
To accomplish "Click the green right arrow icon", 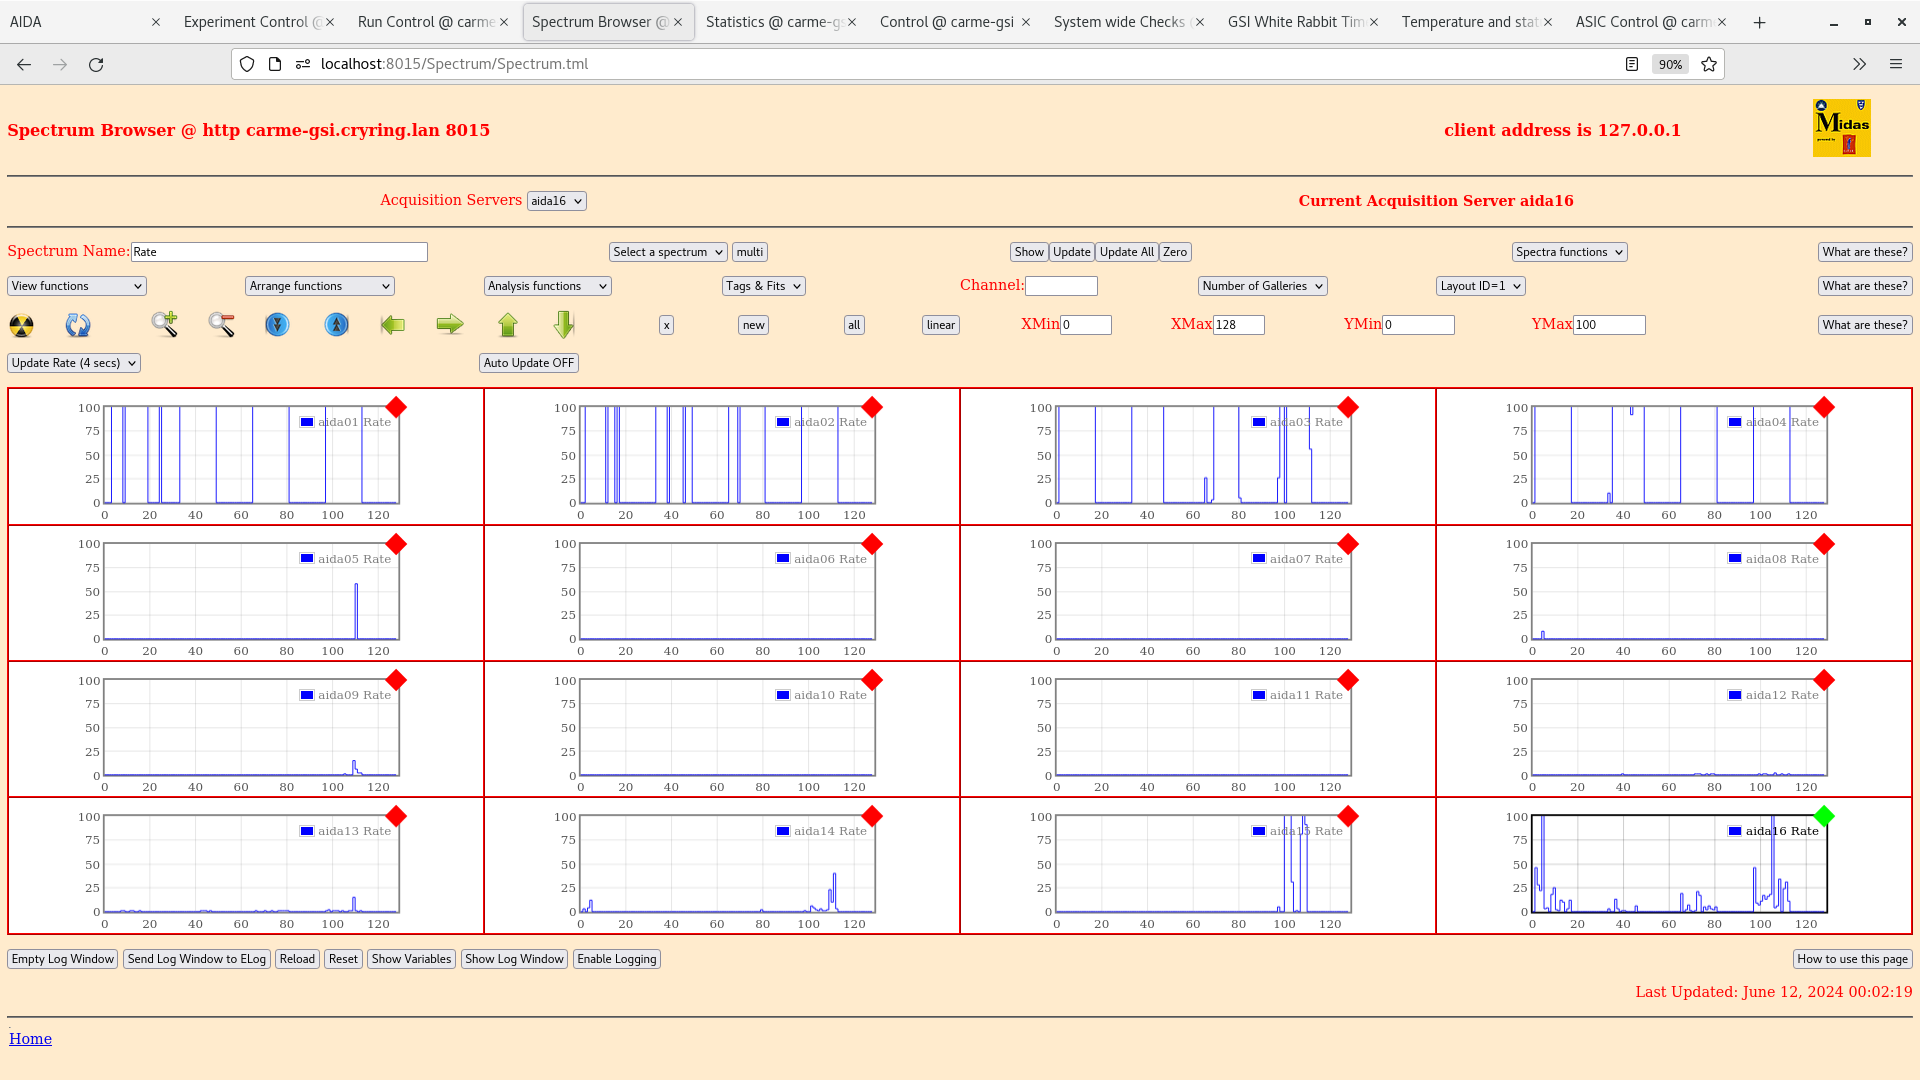I will pos(450,324).
